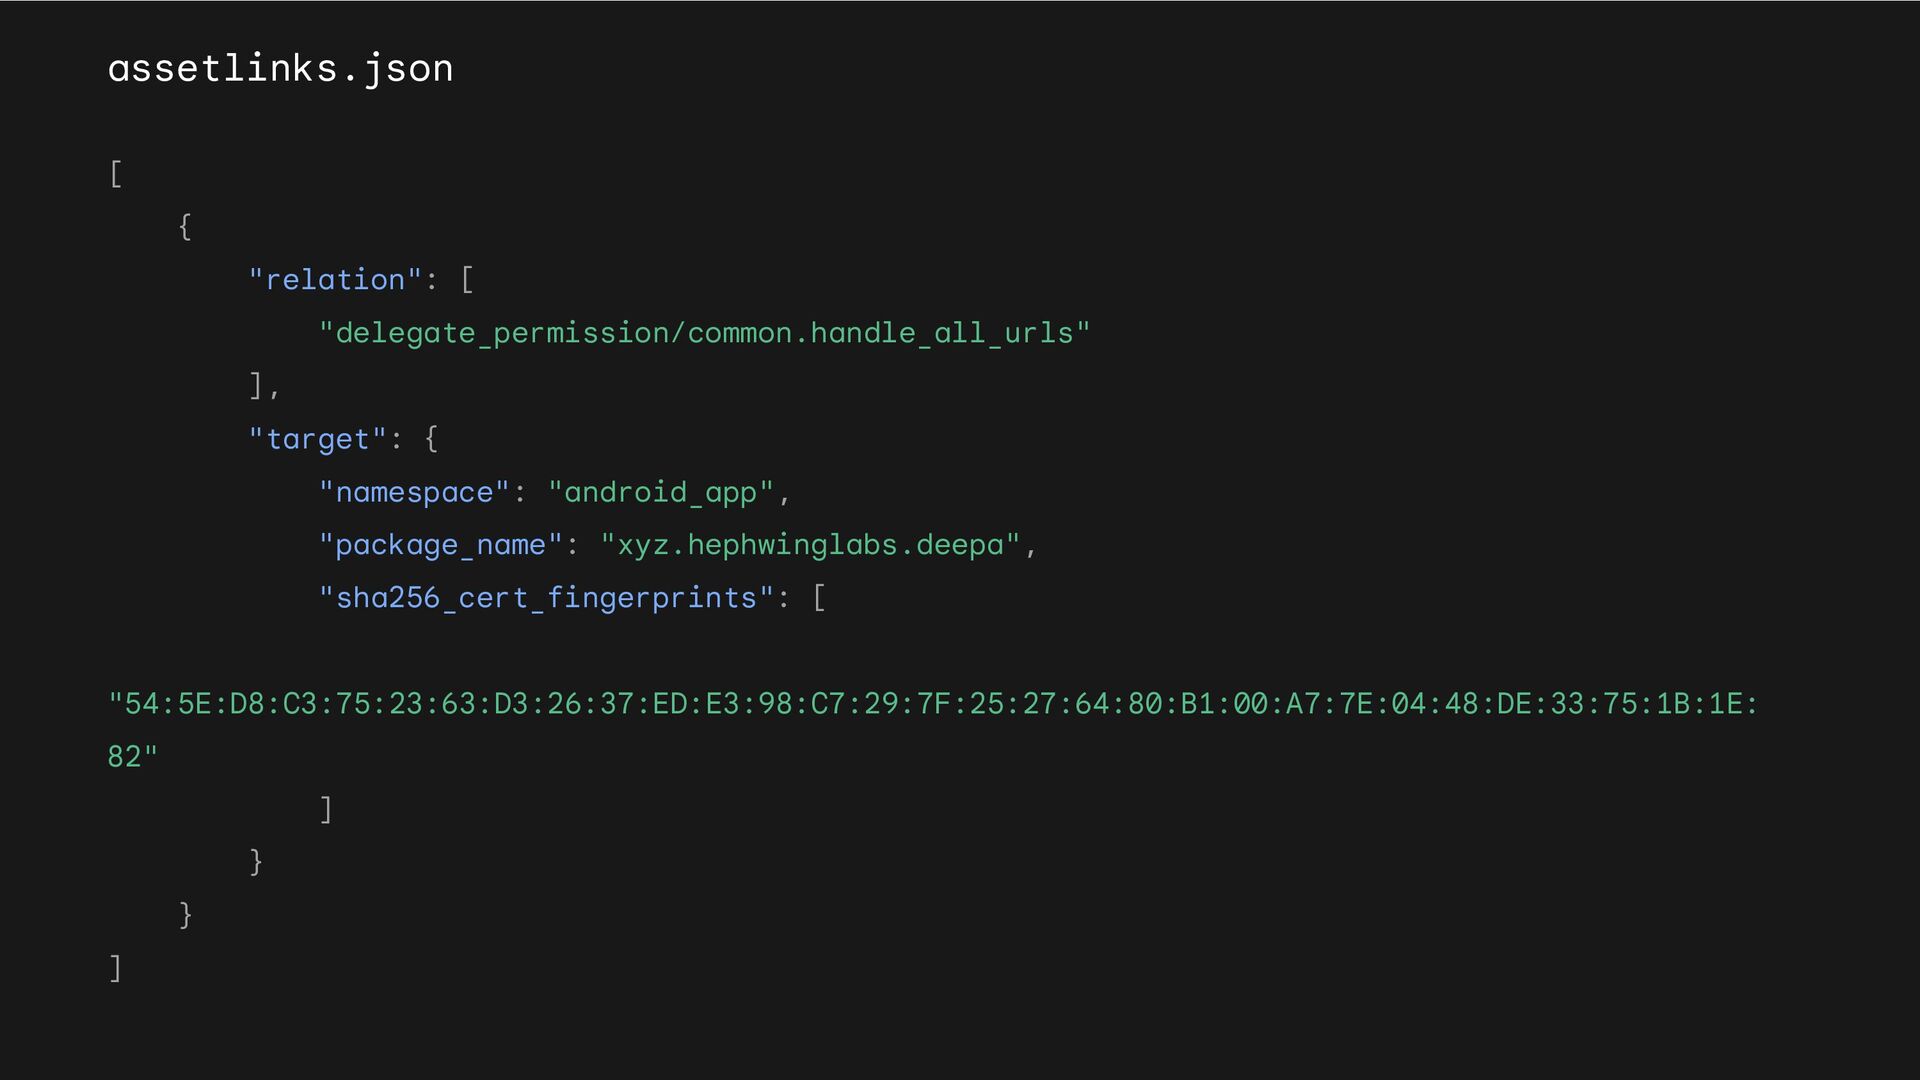Click the xyz.hephwinglabs.deepa package value
The width and height of the screenshot is (1920, 1080).
810,545
